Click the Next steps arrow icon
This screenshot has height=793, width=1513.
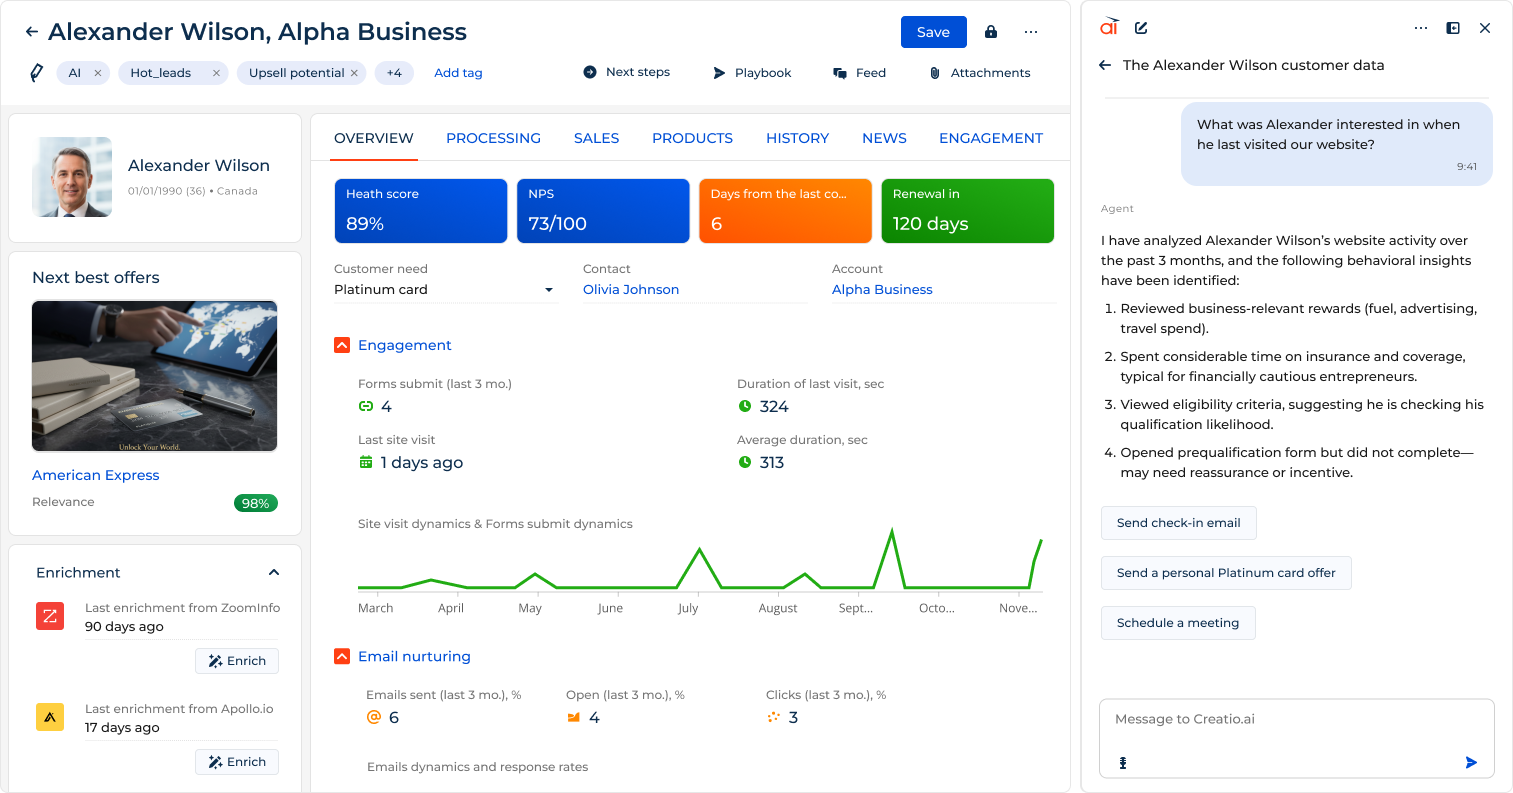[588, 71]
